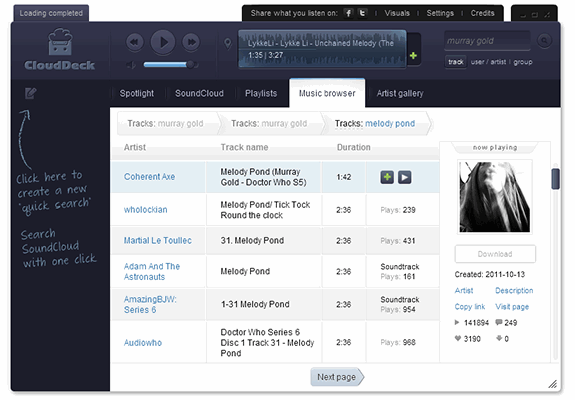Select Doctor Who Series 6 Disc 1 track
The width and height of the screenshot is (575, 400).
point(267,342)
